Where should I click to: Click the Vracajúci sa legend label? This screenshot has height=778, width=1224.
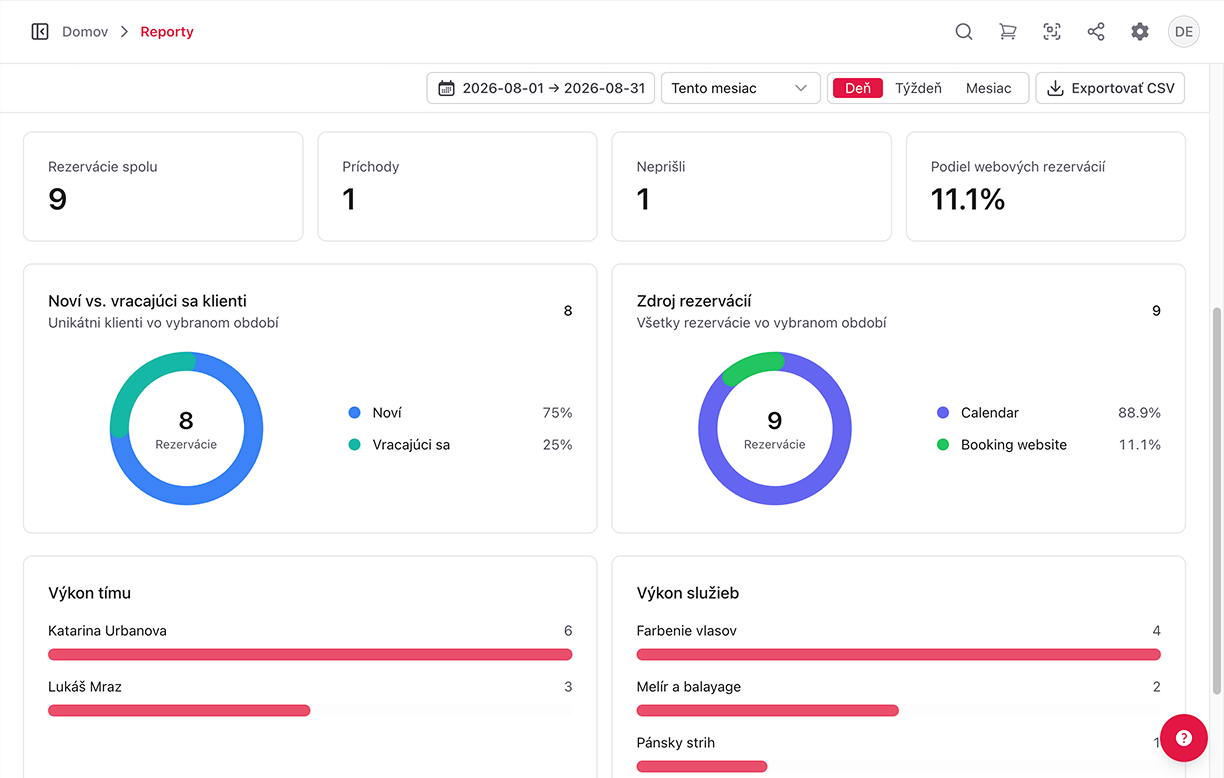point(411,444)
